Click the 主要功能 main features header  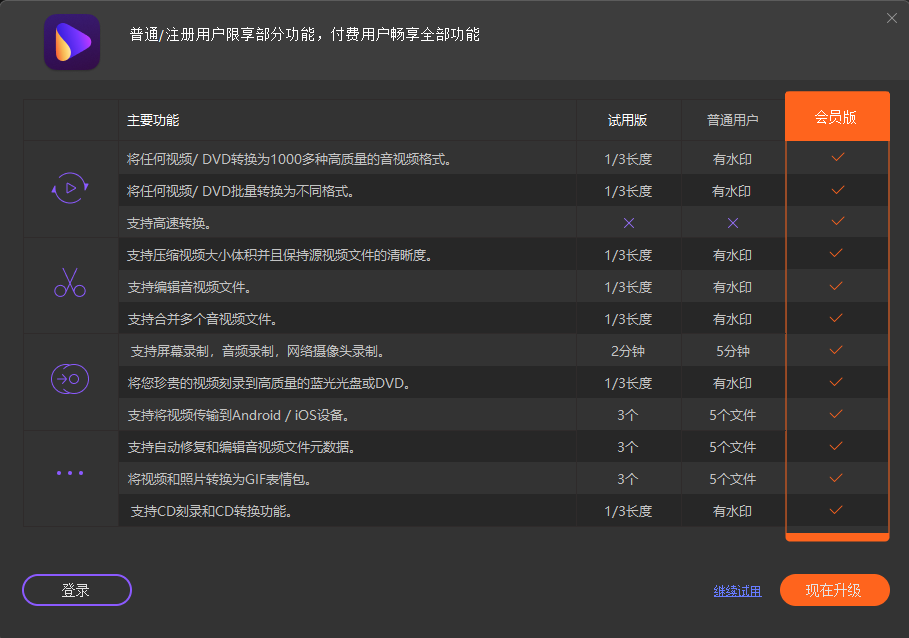point(153,120)
